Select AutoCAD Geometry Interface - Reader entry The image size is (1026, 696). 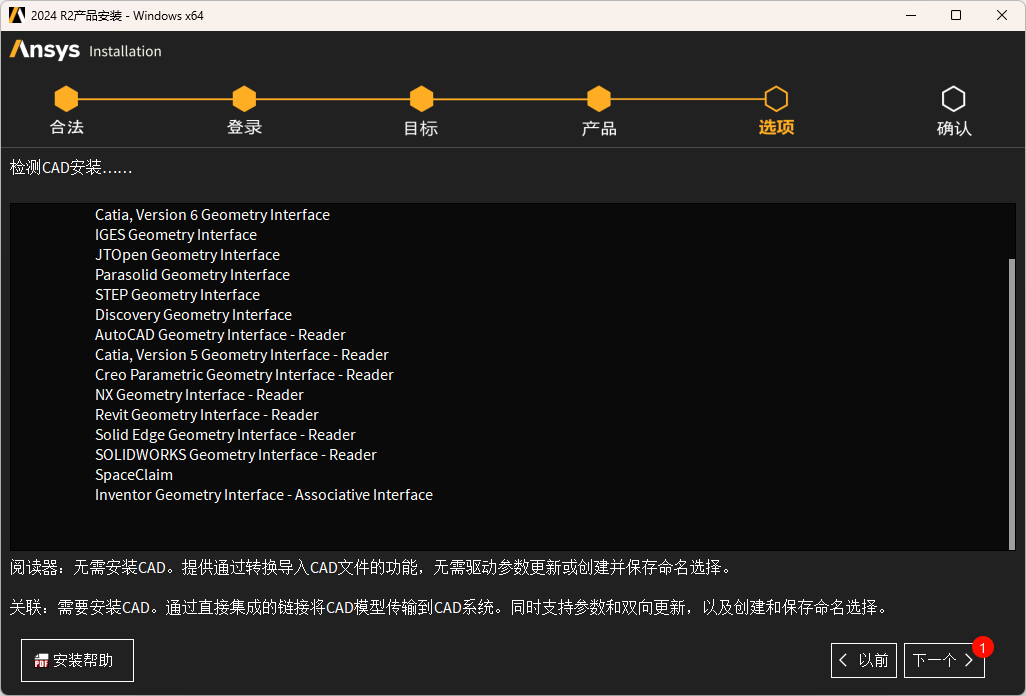[220, 335]
